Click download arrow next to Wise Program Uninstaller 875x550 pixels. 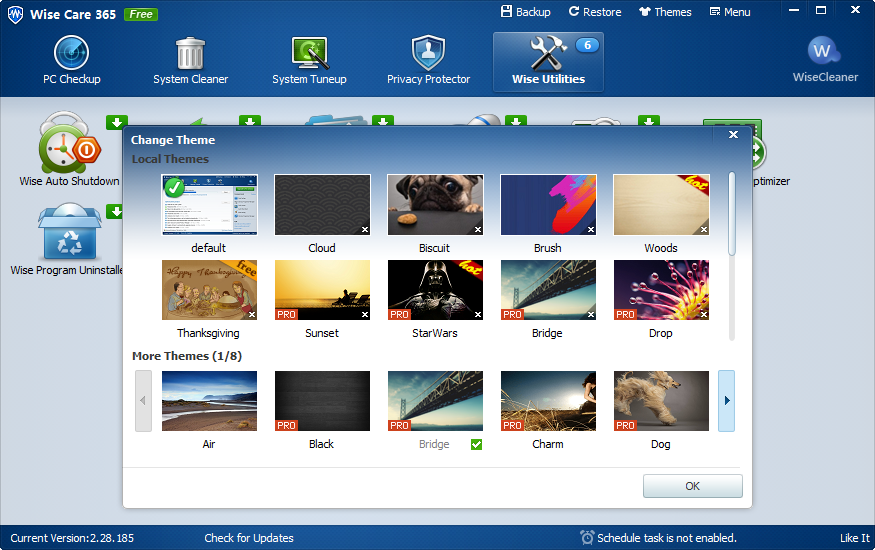point(115,211)
